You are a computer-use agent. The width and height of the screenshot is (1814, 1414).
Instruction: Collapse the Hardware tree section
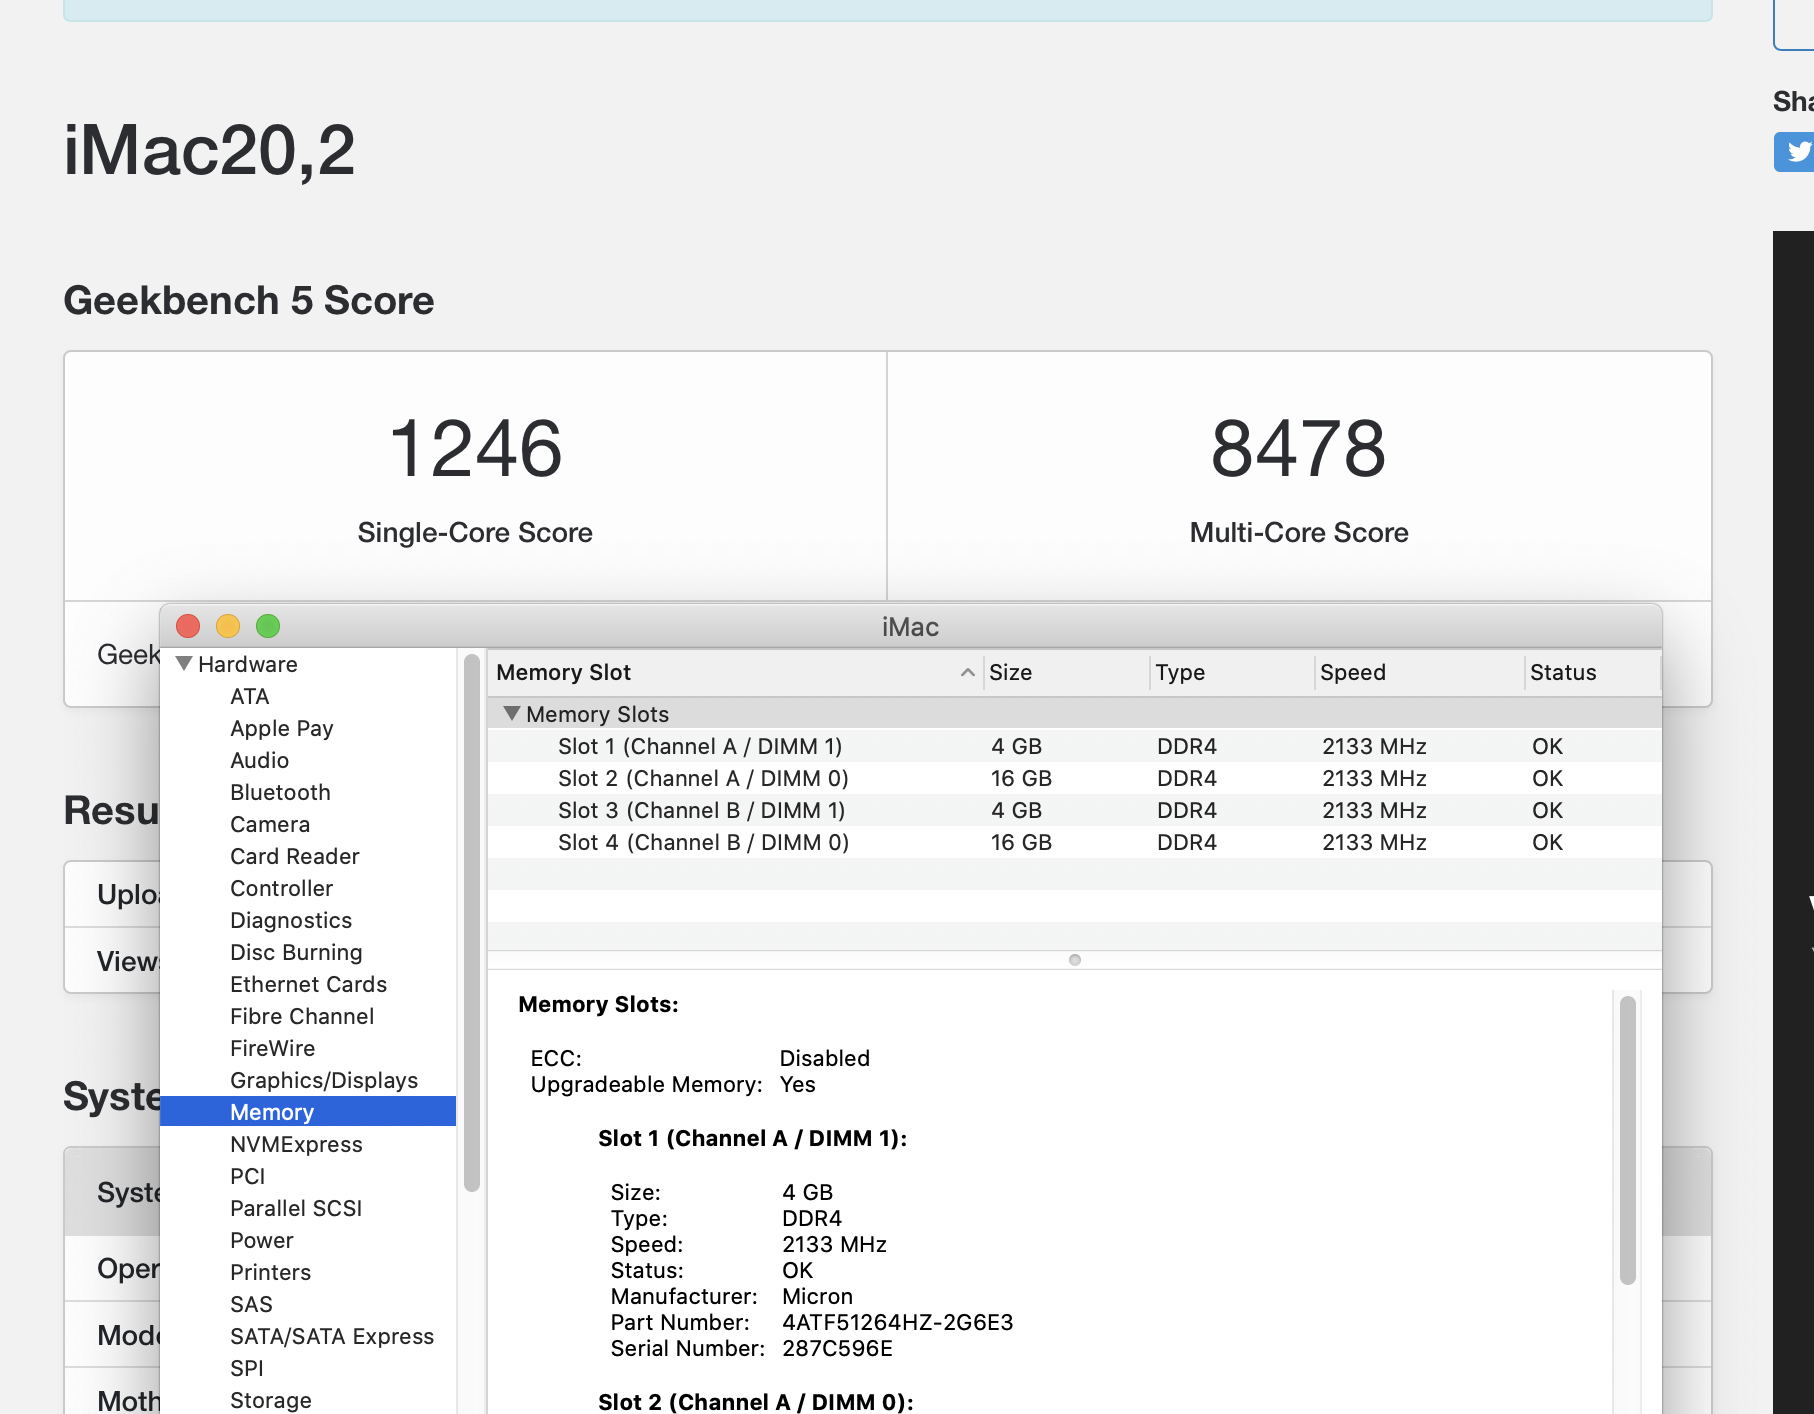(x=184, y=664)
